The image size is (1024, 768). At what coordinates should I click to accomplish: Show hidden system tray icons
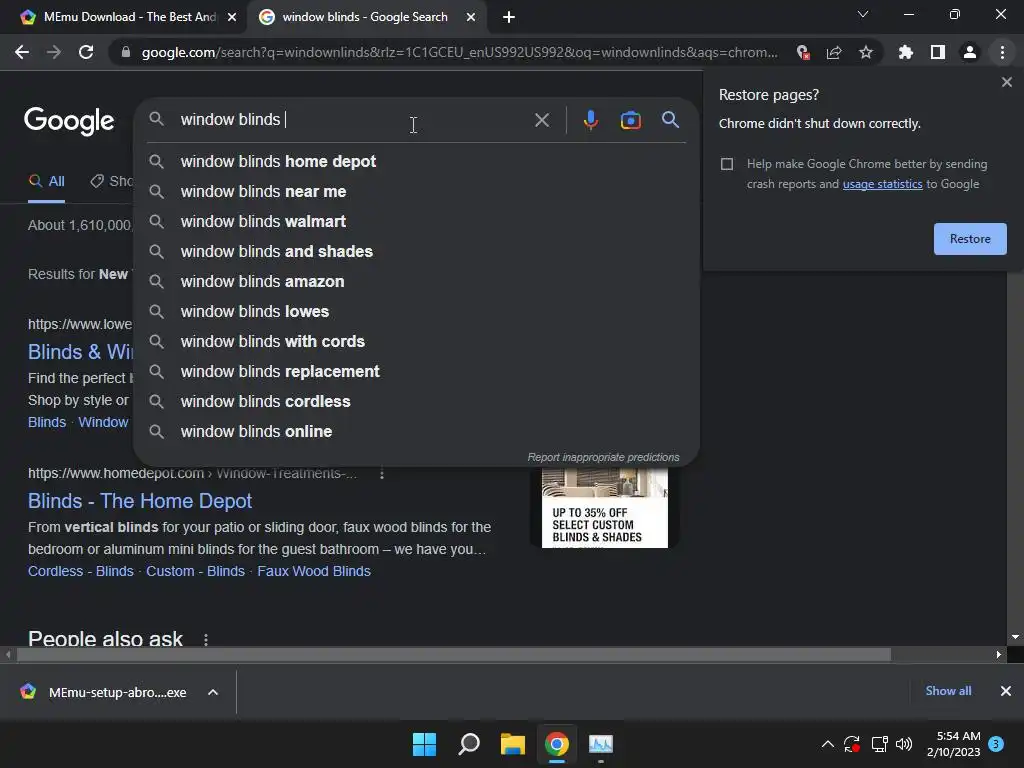(827, 744)
